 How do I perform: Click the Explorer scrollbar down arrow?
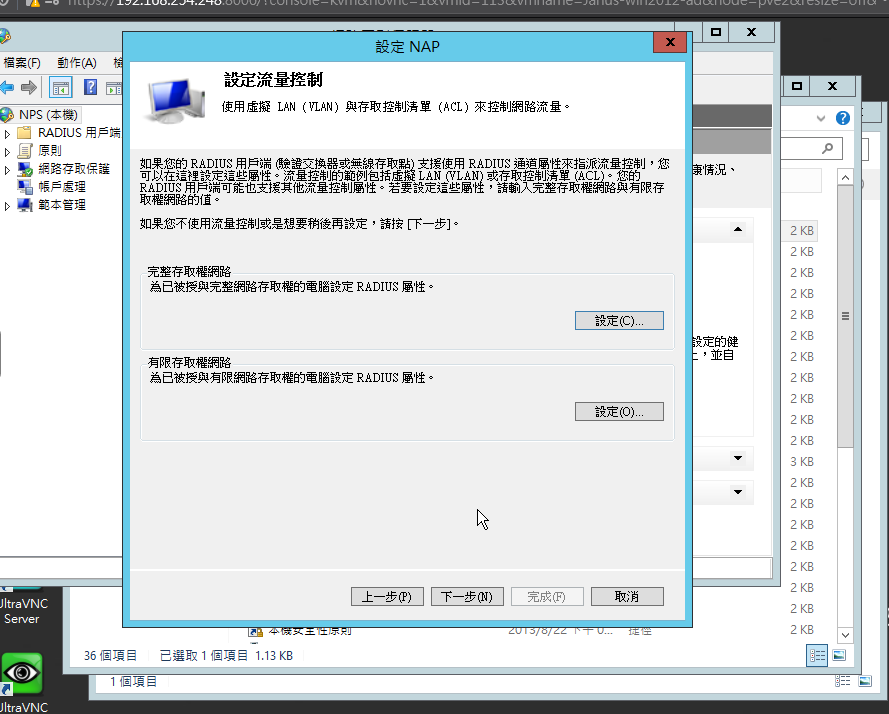[x=845, y=635]
